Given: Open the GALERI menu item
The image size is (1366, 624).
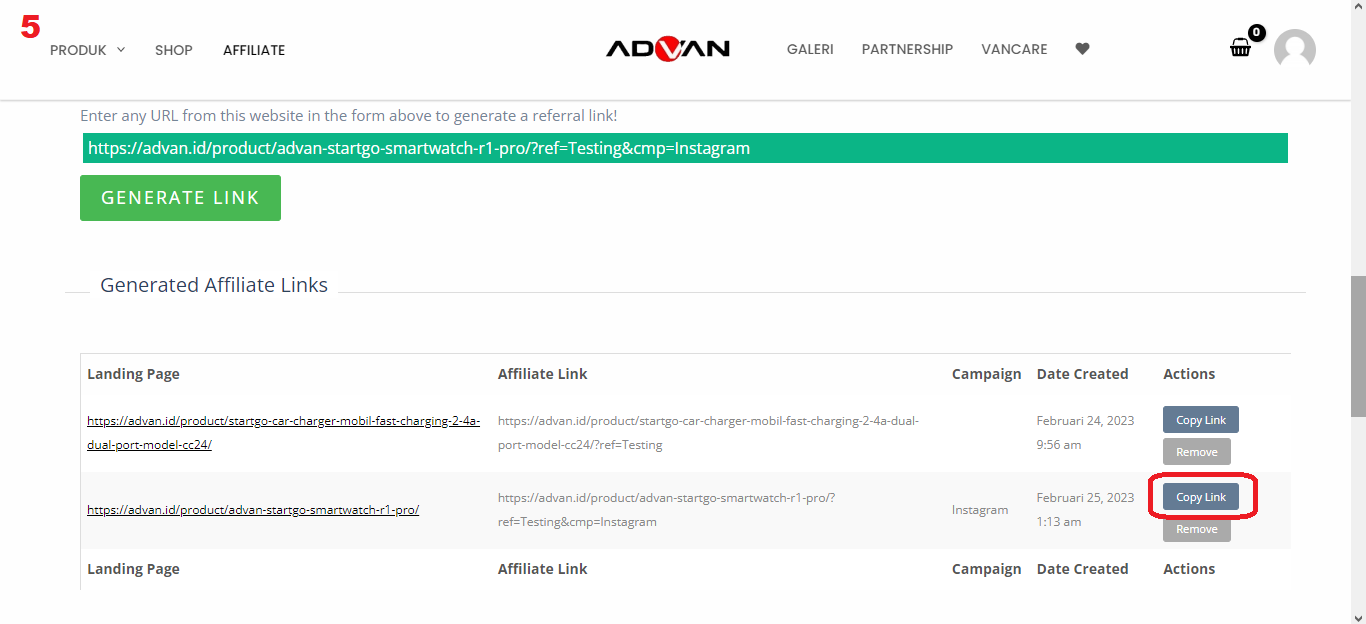Looking at the screenshot, I should [810, 49].
